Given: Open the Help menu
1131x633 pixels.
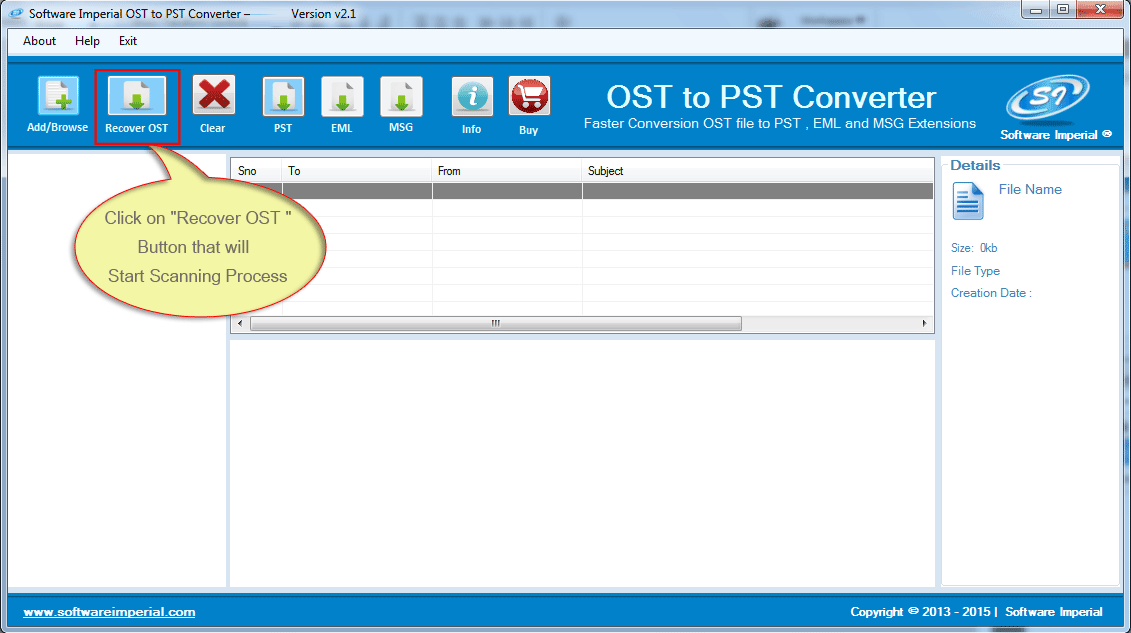Looking at the screenshot, I should pos(87,41).
